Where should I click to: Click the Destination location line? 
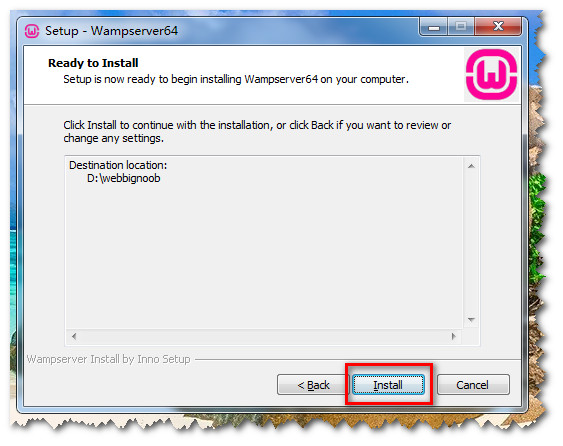coord(118,165)
